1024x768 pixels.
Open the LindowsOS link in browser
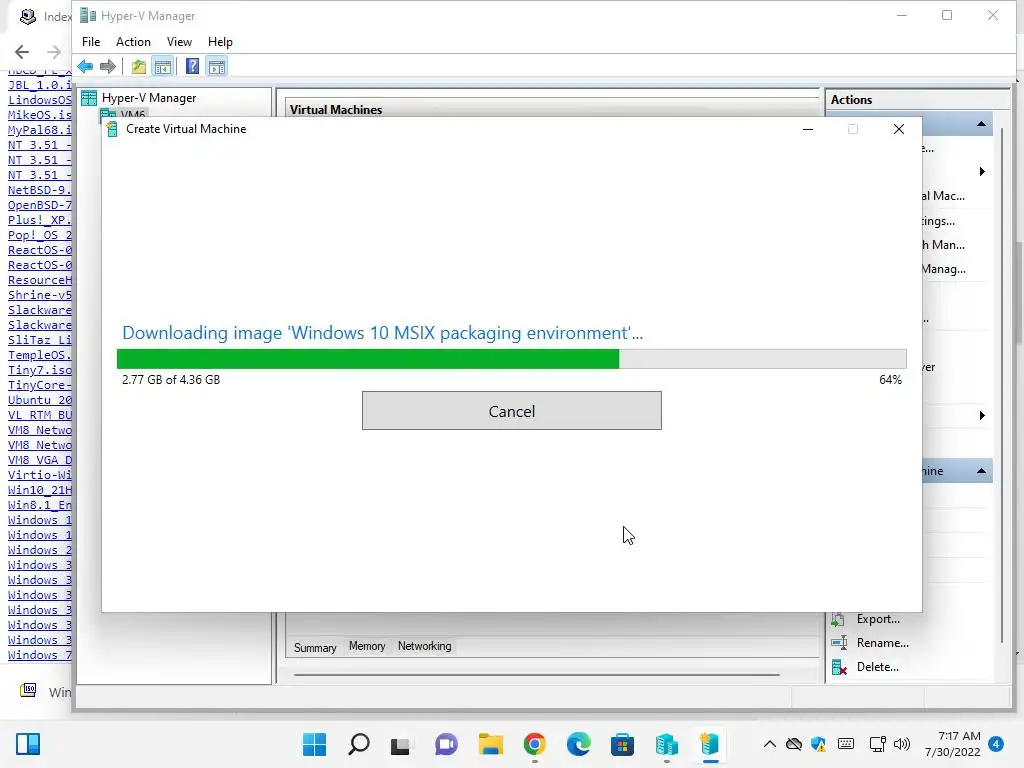click(40, 100)
